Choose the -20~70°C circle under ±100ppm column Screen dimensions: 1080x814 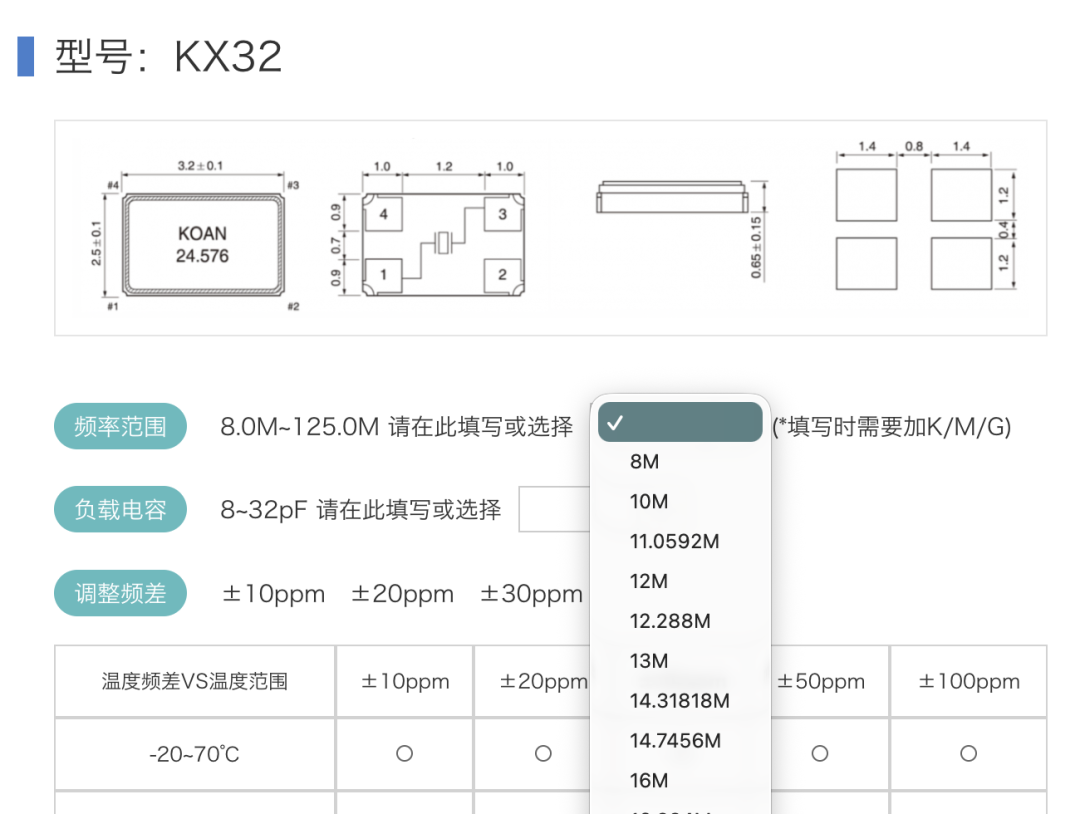pyautogui.click(x=968, y=753)
